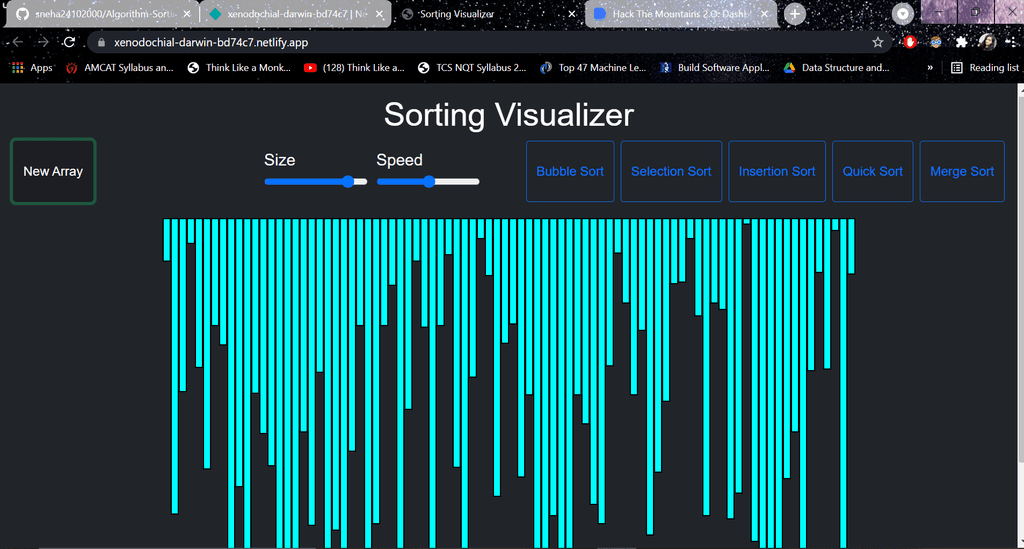The width and height of the screenshot is (1024, 549).
Task: Begin Quick Sort
Action: (872, 171)
